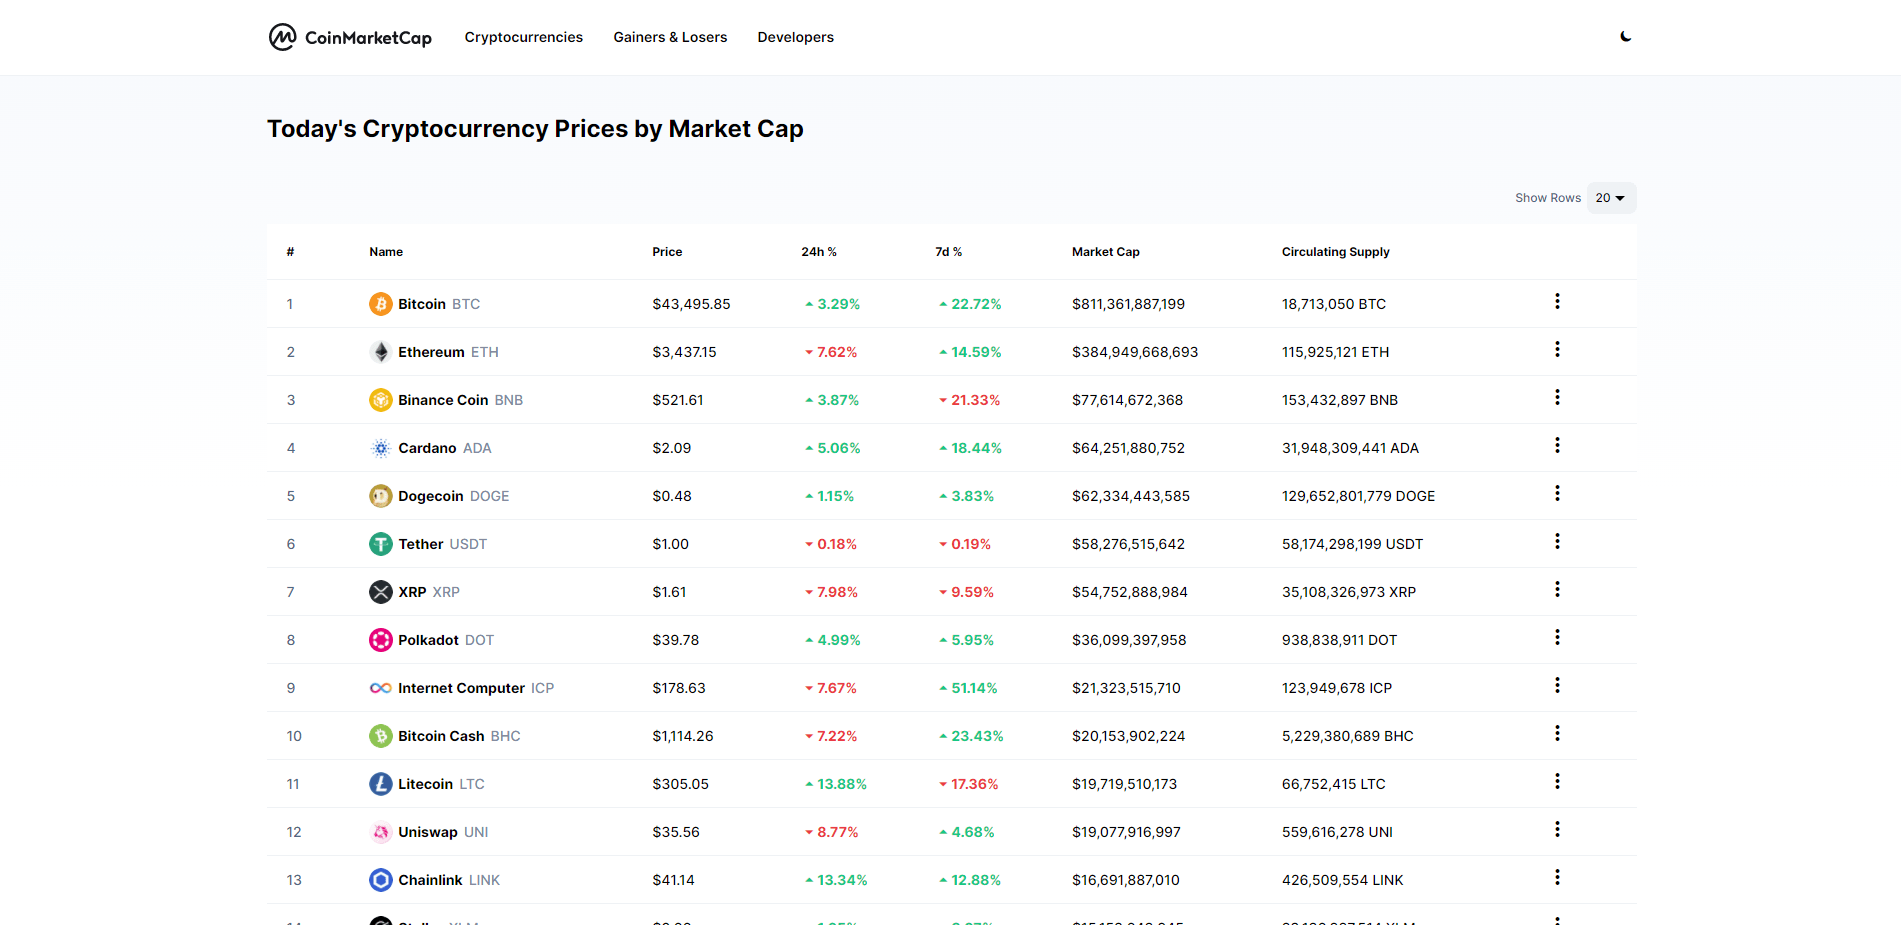Click the Uniswap unicorn icon
Screen dimensions: 1901x925
click(381, 832)
